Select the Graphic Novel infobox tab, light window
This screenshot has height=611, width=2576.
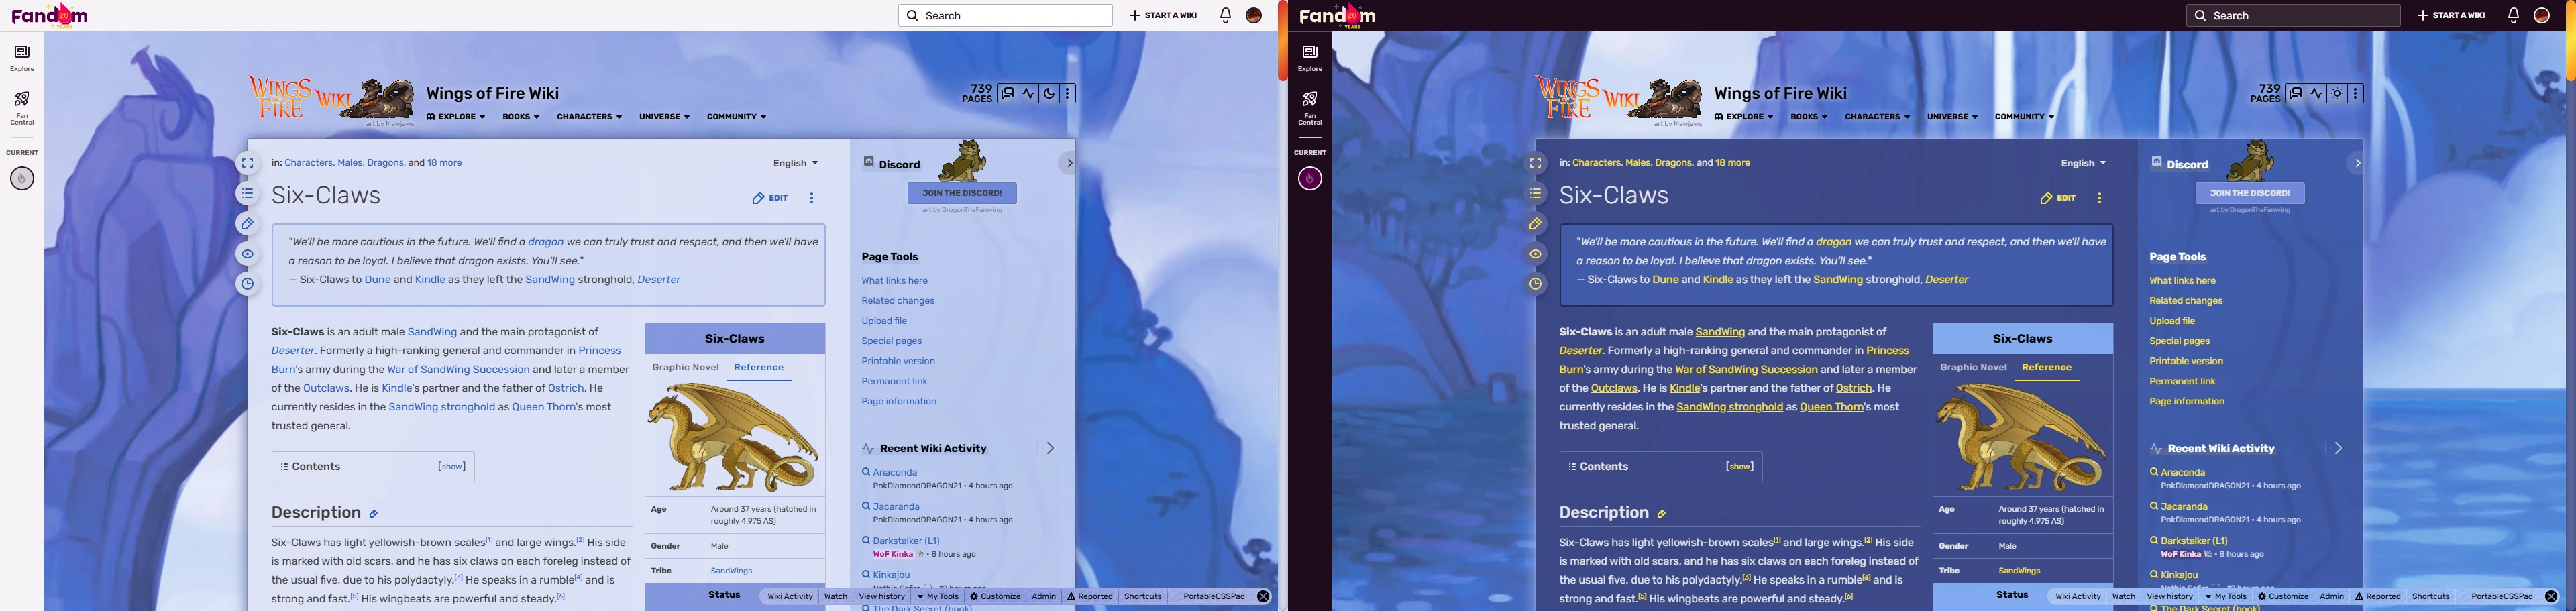(685, 367)
